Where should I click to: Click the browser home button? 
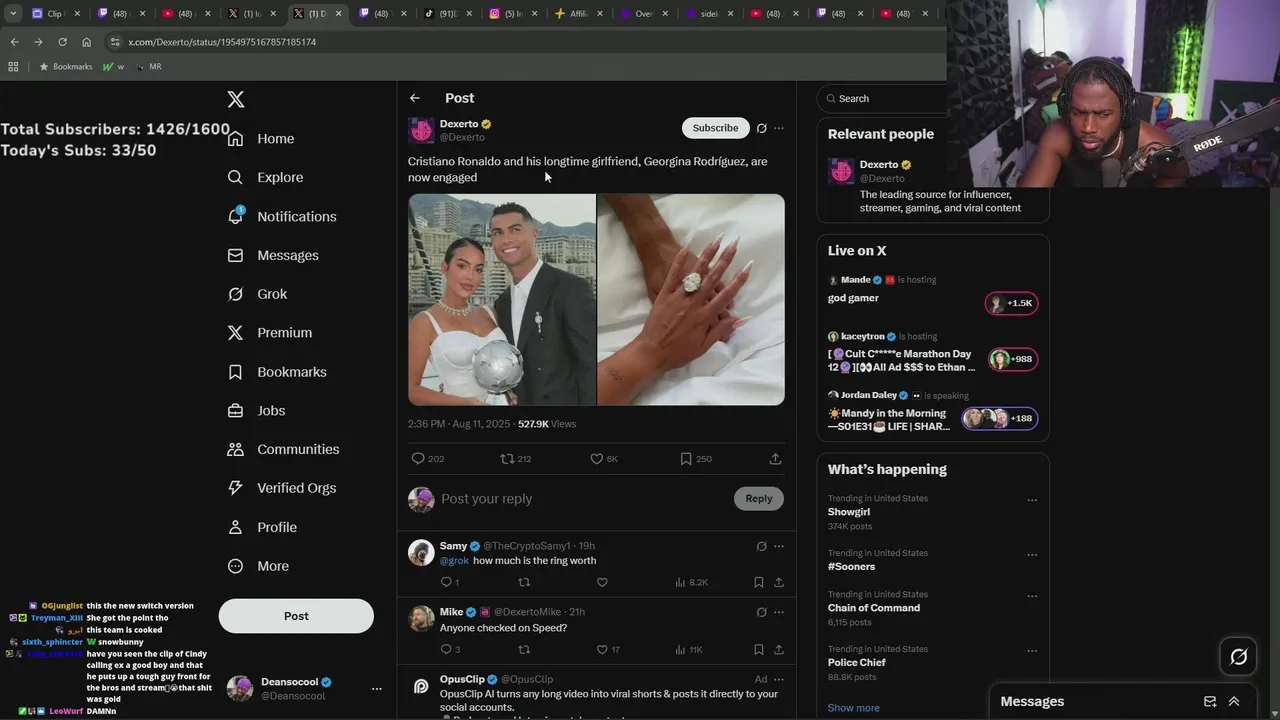(x=86, y=42)
